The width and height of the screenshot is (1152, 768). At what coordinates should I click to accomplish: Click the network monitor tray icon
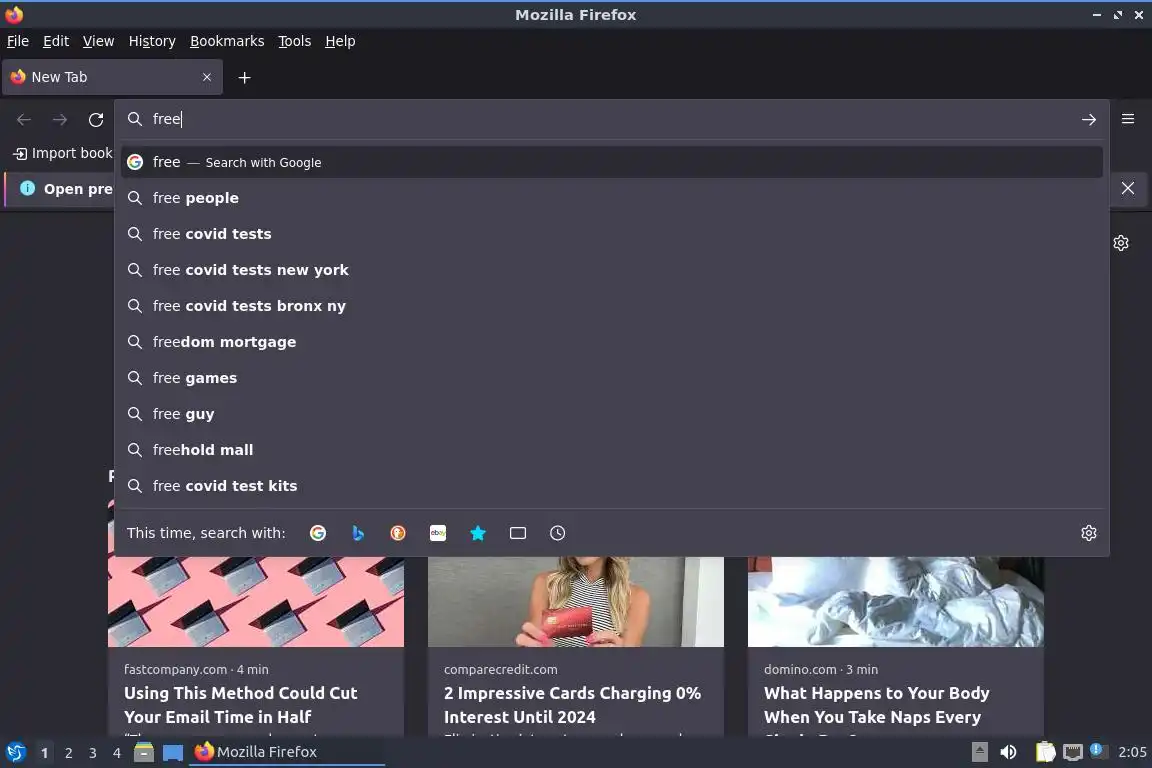coord(1073,752)
